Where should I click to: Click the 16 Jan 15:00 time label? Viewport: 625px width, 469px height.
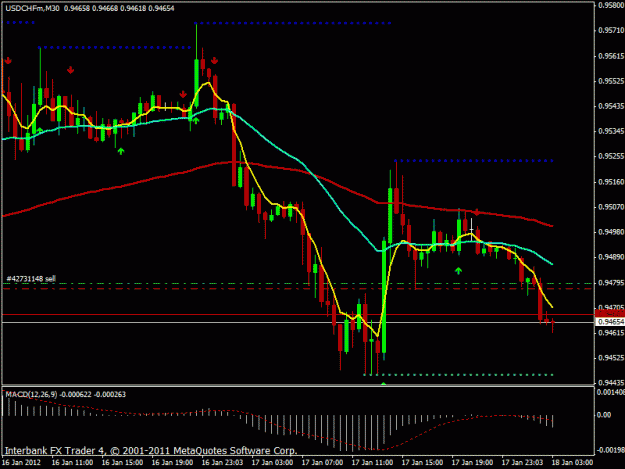tap(122, 463)
